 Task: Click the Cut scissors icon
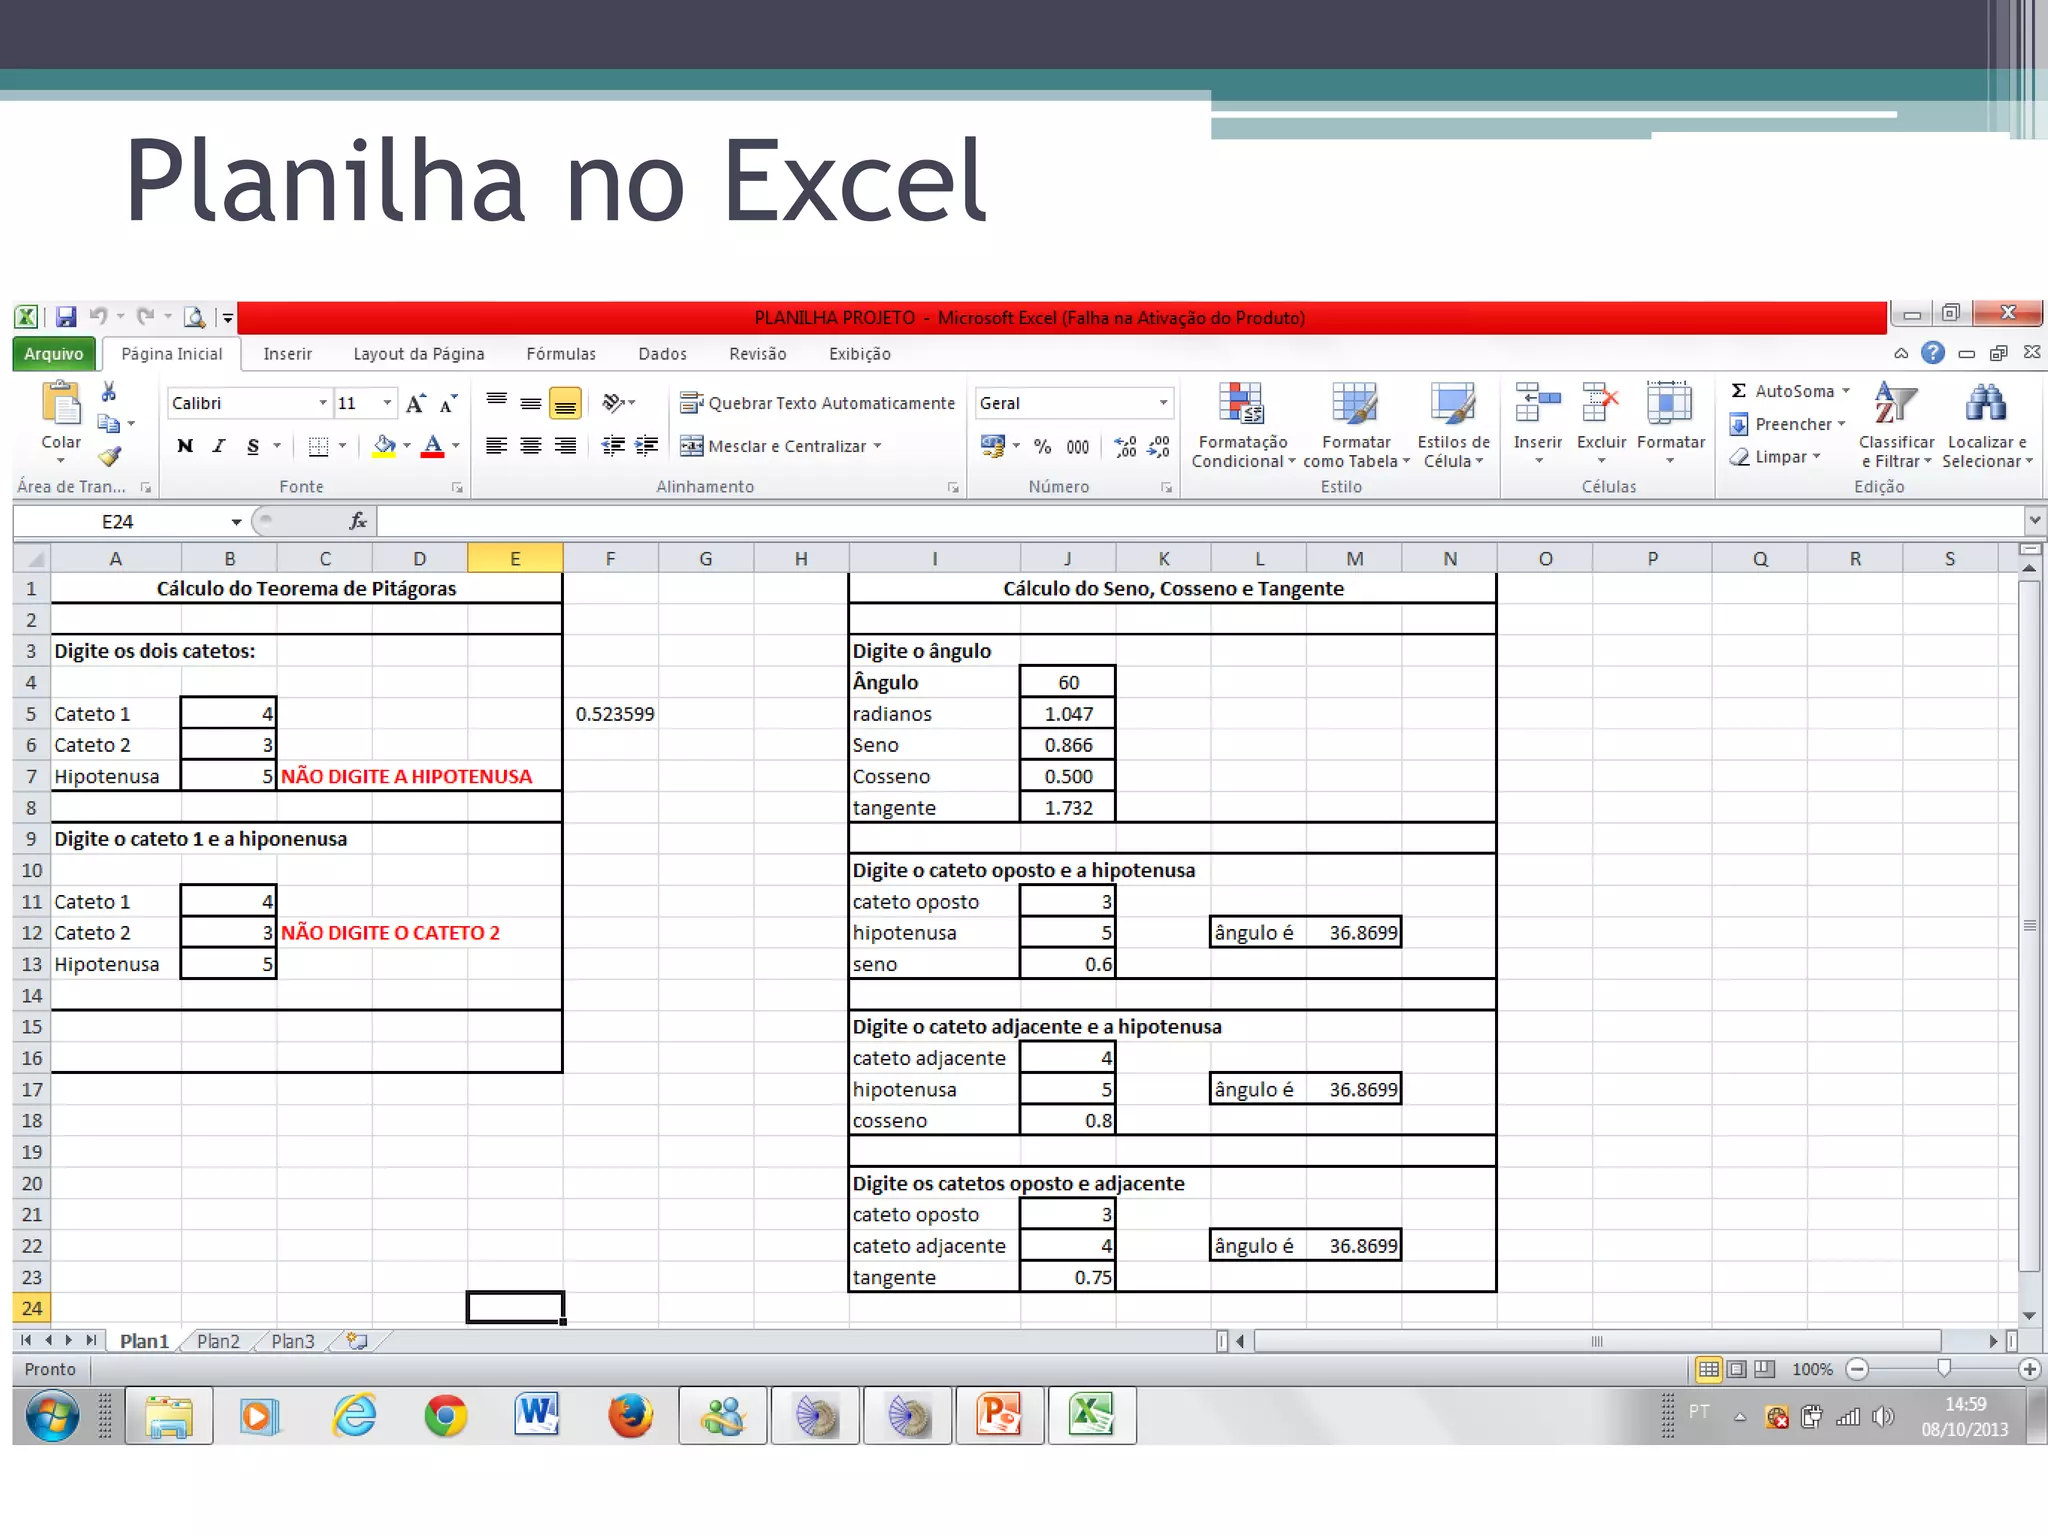click(108, 392)
